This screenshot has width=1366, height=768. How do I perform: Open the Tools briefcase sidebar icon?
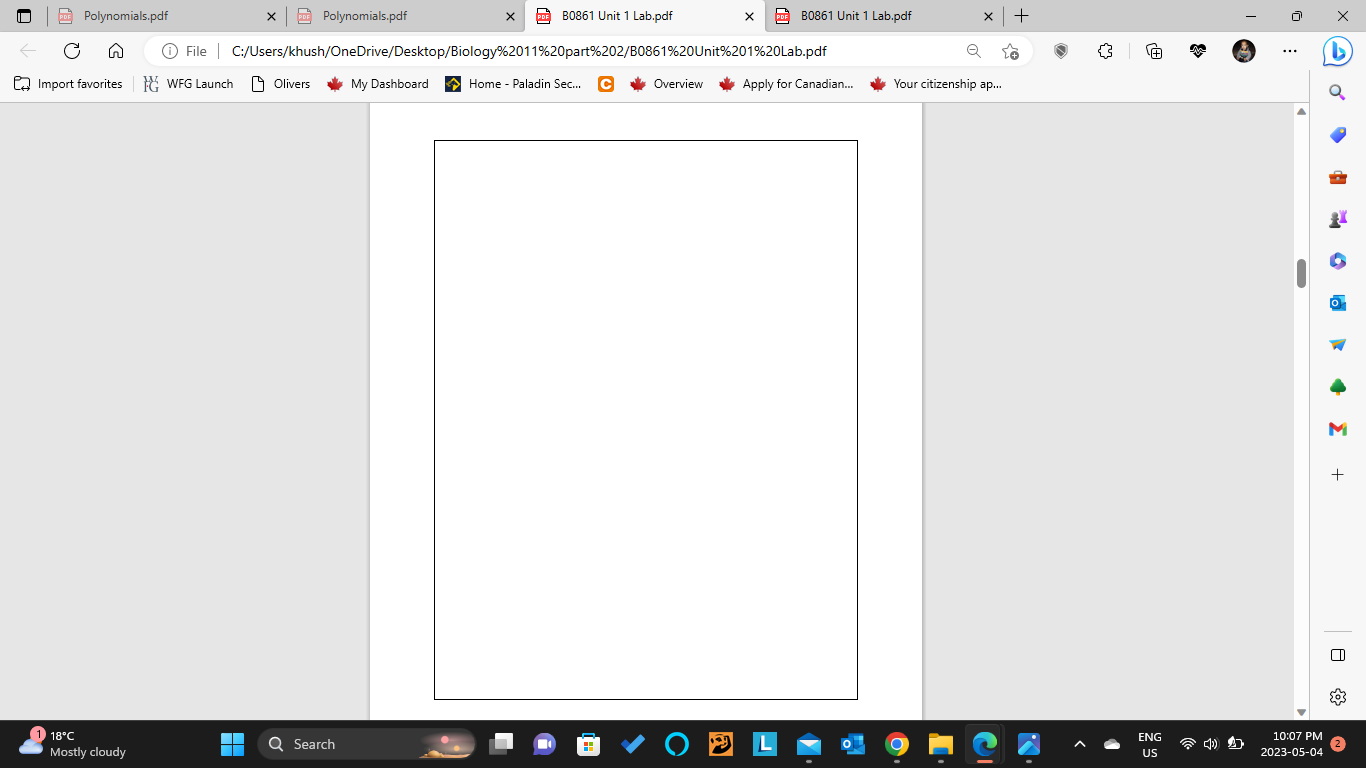click(x=1337, y=177)
